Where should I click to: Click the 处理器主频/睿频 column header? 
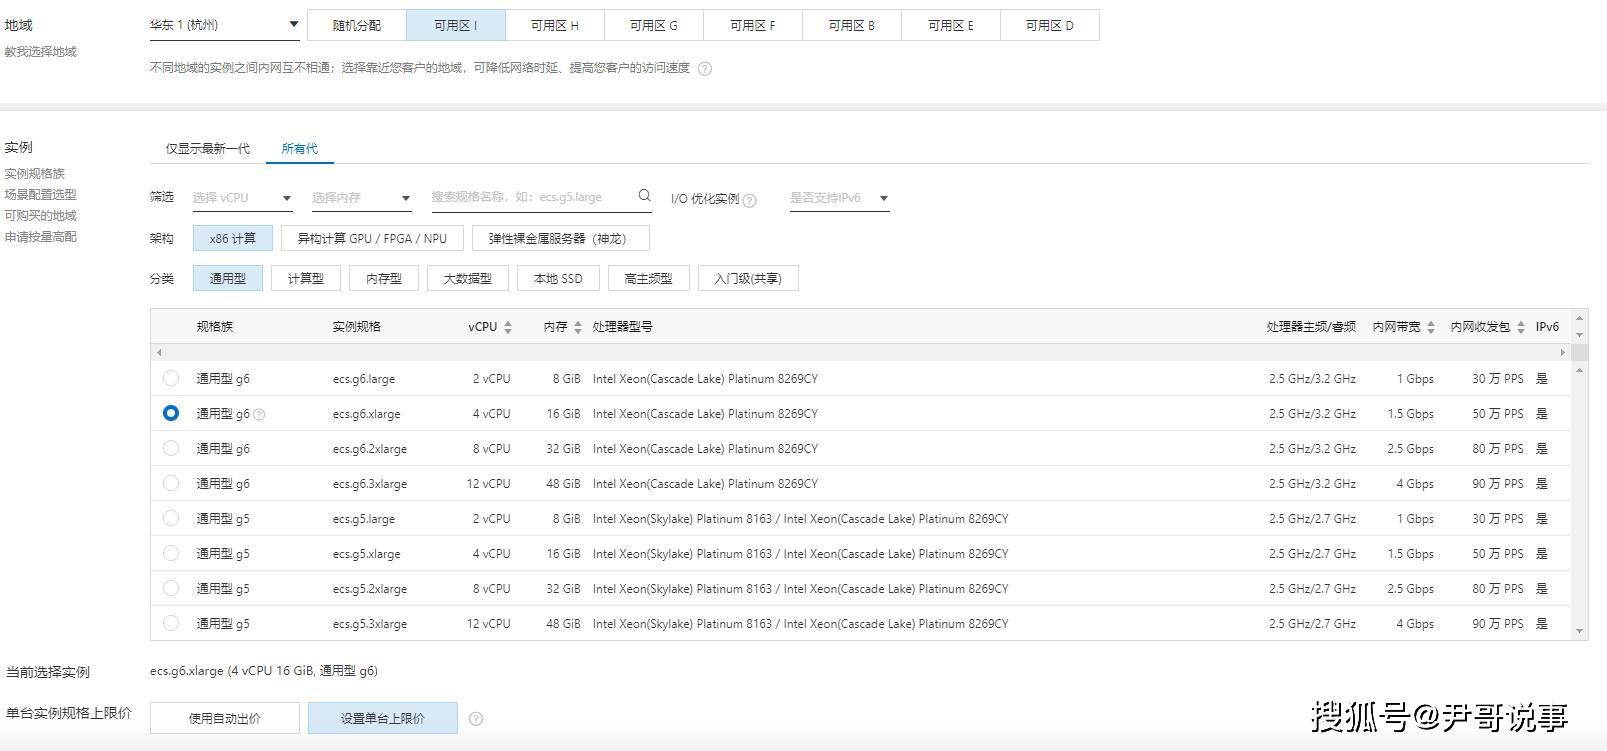tap(1311, 327)
